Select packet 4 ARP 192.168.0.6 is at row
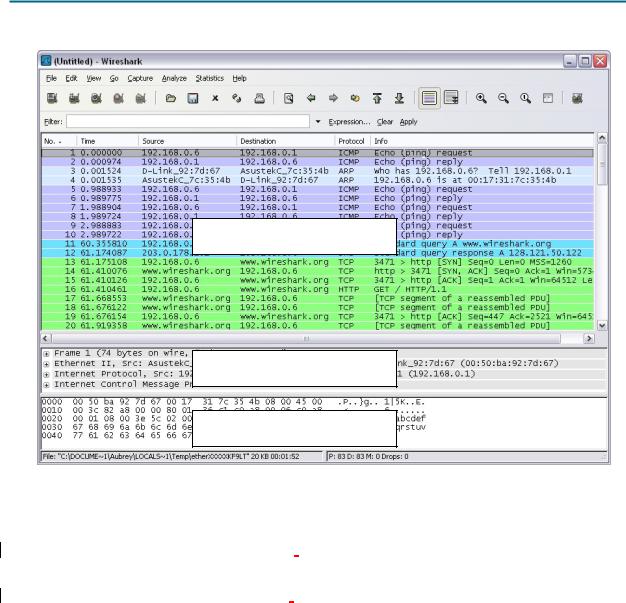626x603 pixels. [x=317, y=180]
